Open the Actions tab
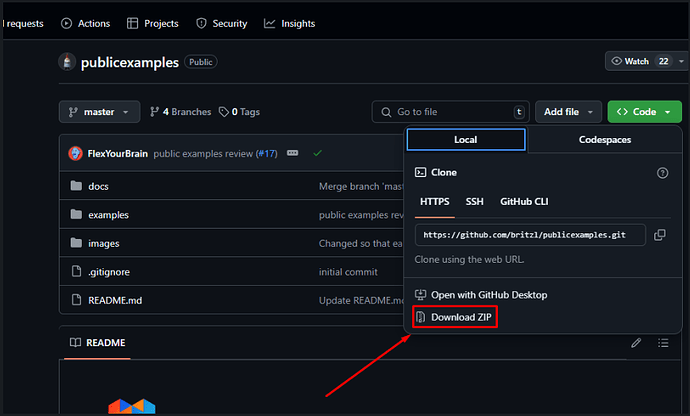The width and height of the screenshot is (690, 416). click(x=85, y=23)
